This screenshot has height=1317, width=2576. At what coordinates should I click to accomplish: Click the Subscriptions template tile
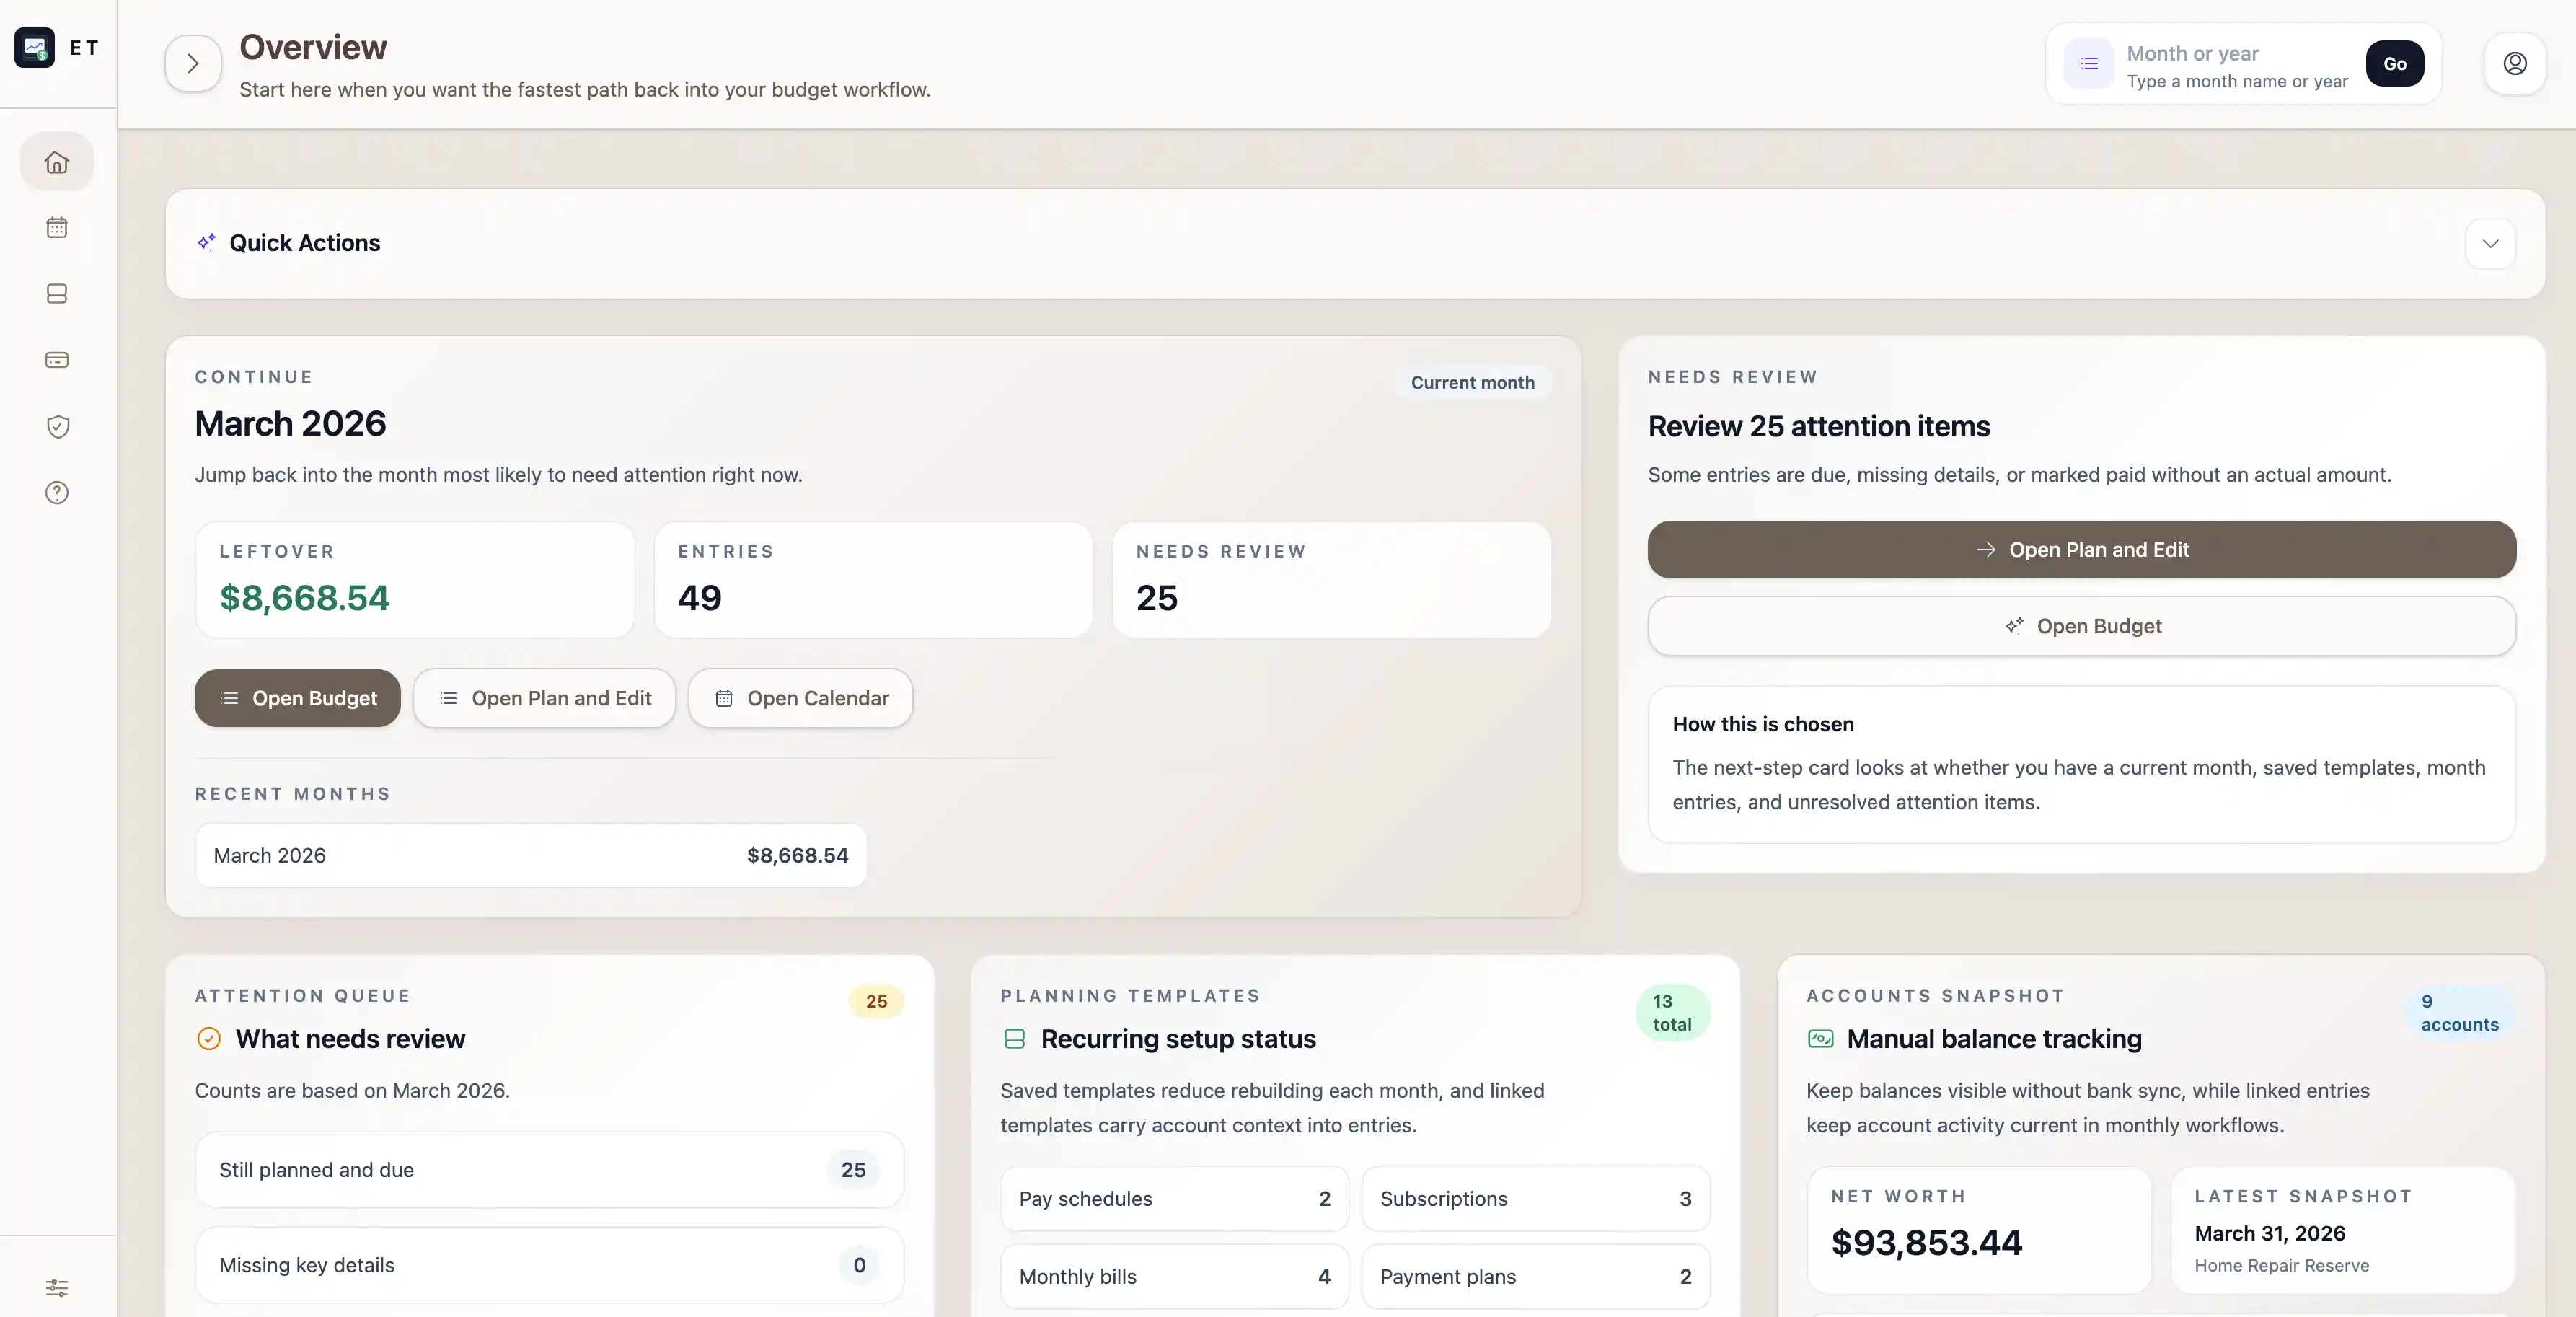[1535, 1199]
